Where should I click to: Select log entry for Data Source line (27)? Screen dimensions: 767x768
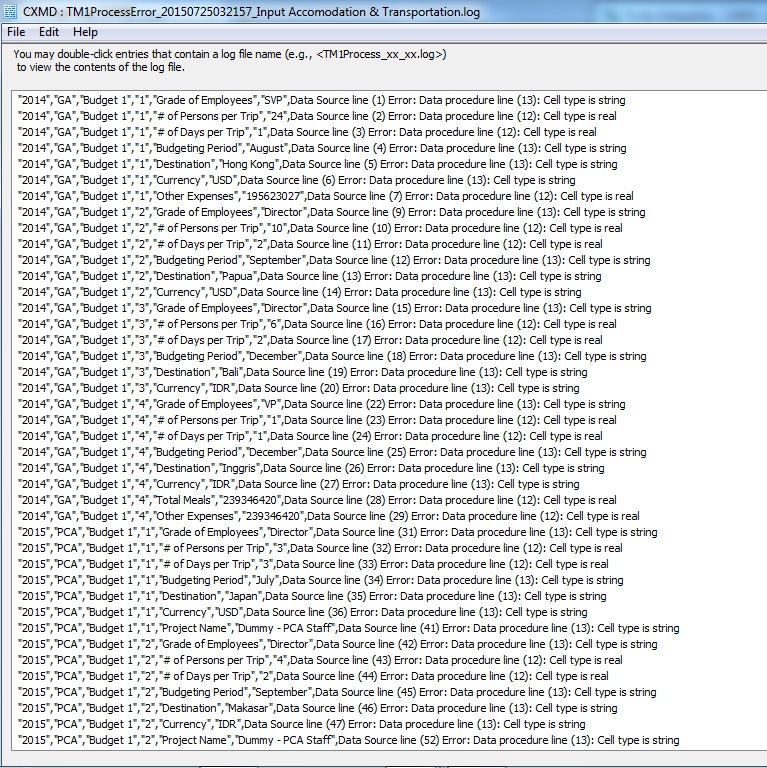click(x=299, y=484)
